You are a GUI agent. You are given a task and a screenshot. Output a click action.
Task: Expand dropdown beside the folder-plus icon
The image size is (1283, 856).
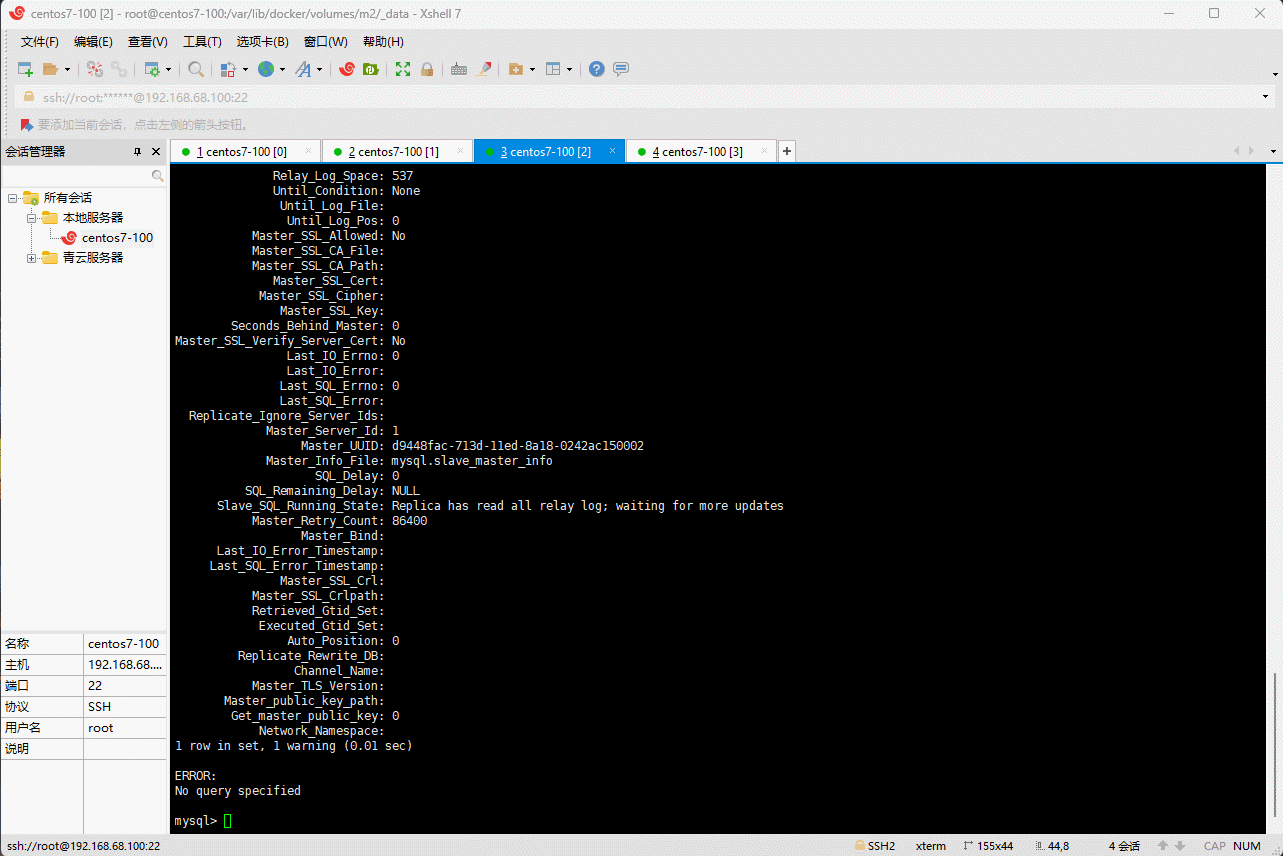coord(533,69)
